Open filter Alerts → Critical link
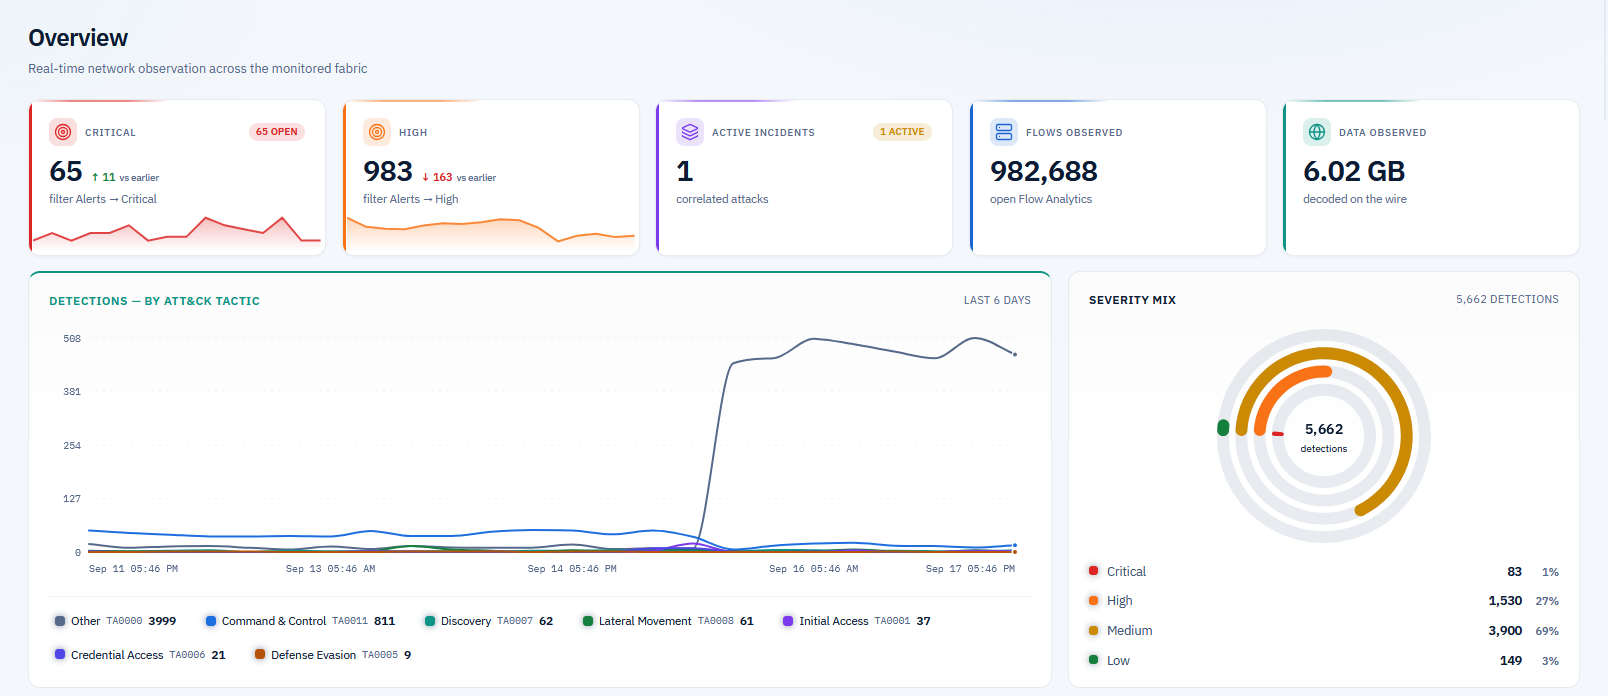 [x=103, y=199]
